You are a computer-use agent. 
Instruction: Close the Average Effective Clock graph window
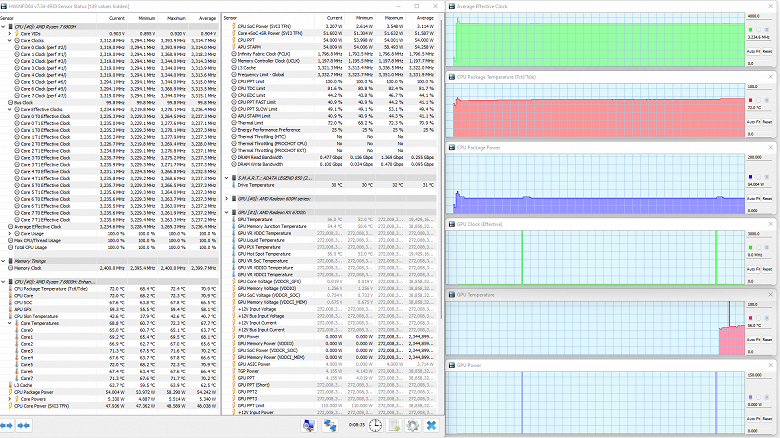tap(772, 6)
